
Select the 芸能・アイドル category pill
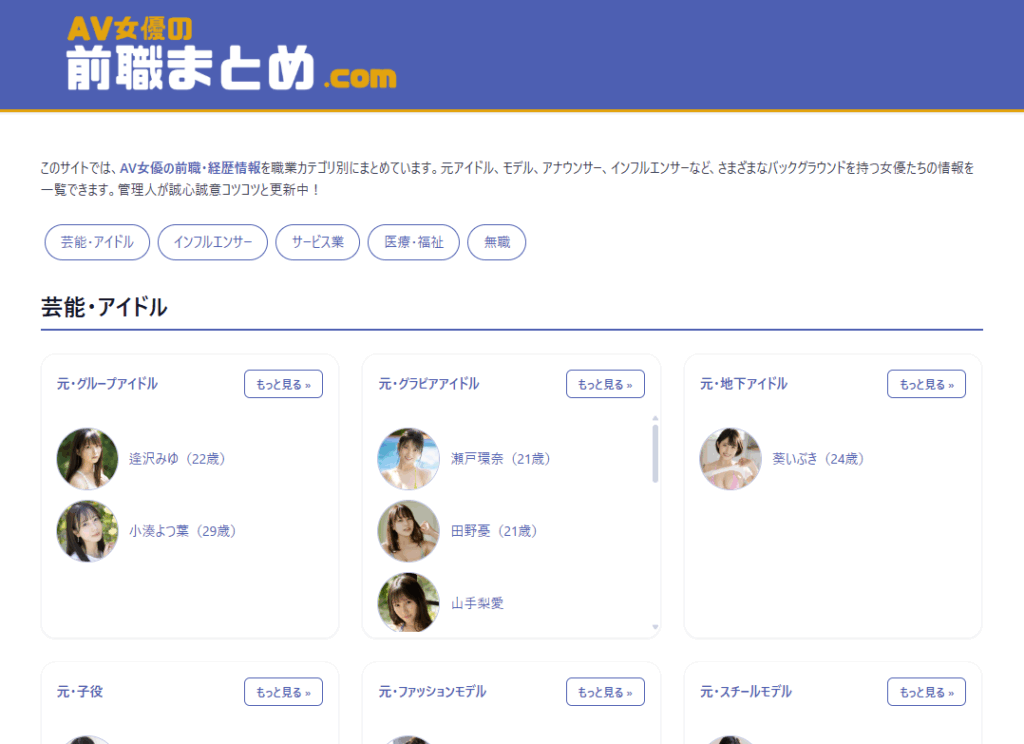(x=97, y=242)
